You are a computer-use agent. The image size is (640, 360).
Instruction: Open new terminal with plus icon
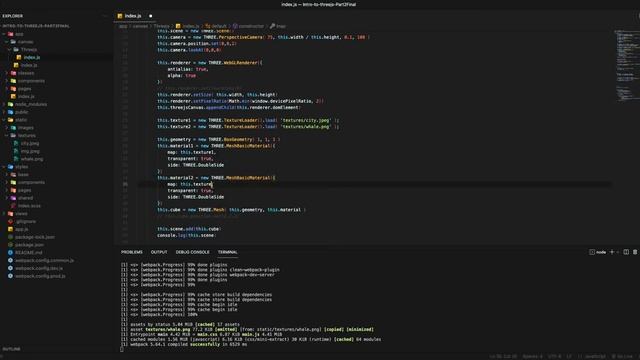click(x=611, y=252)
